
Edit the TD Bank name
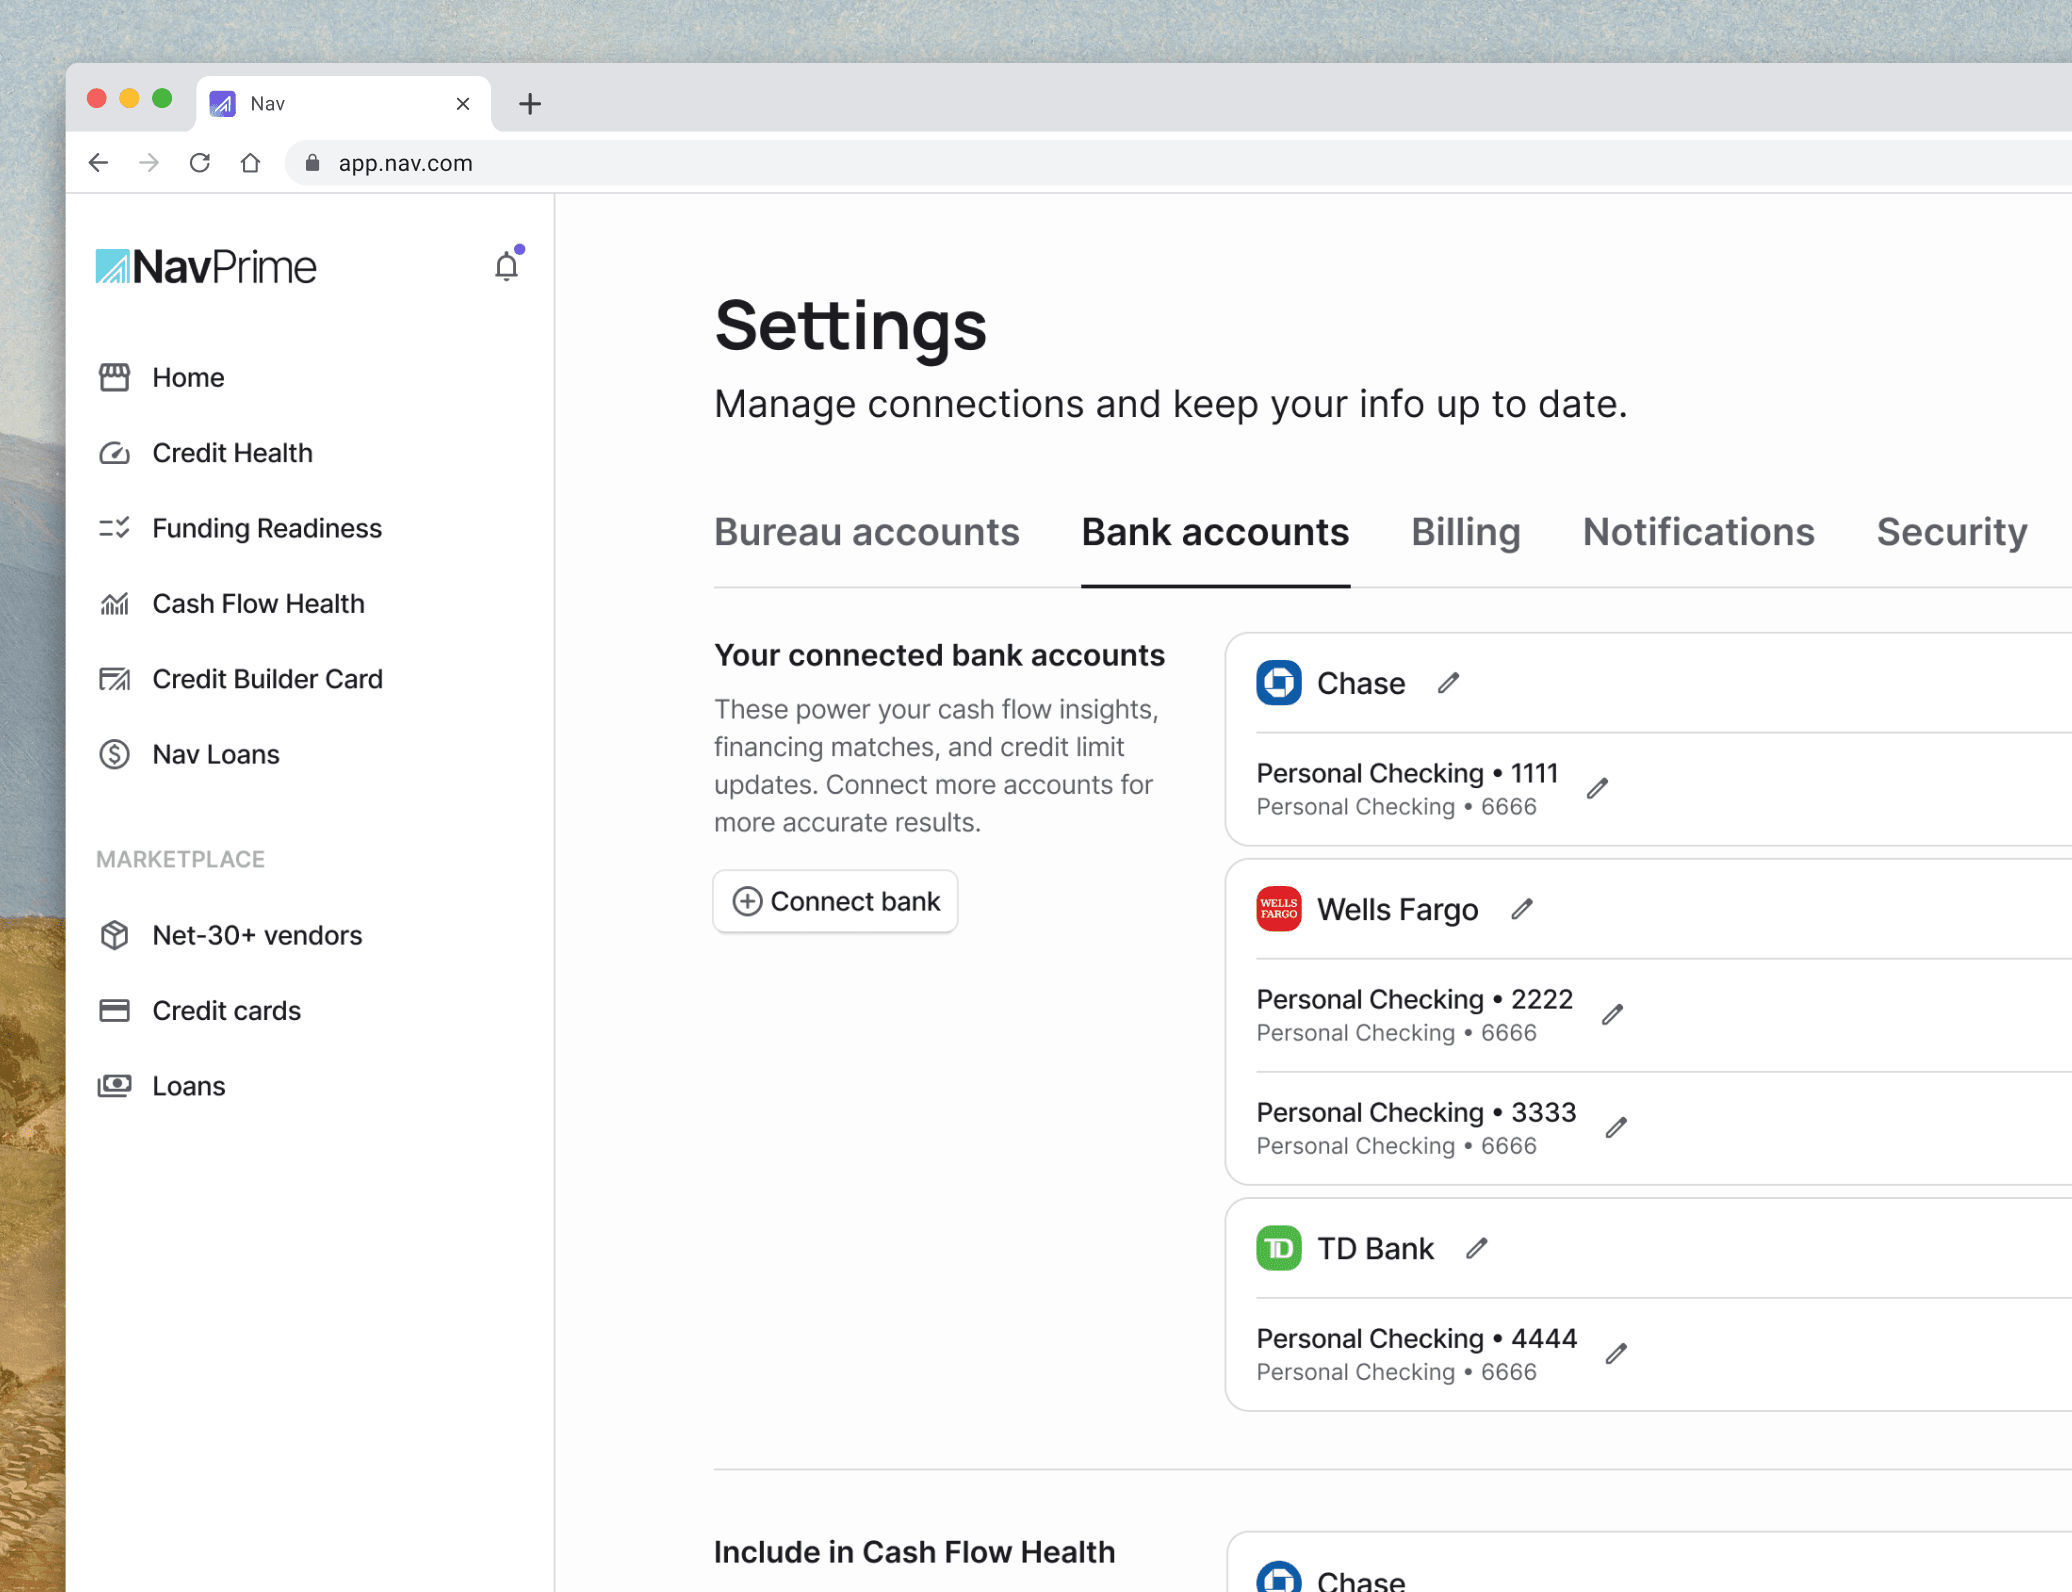(1476, 1248)
